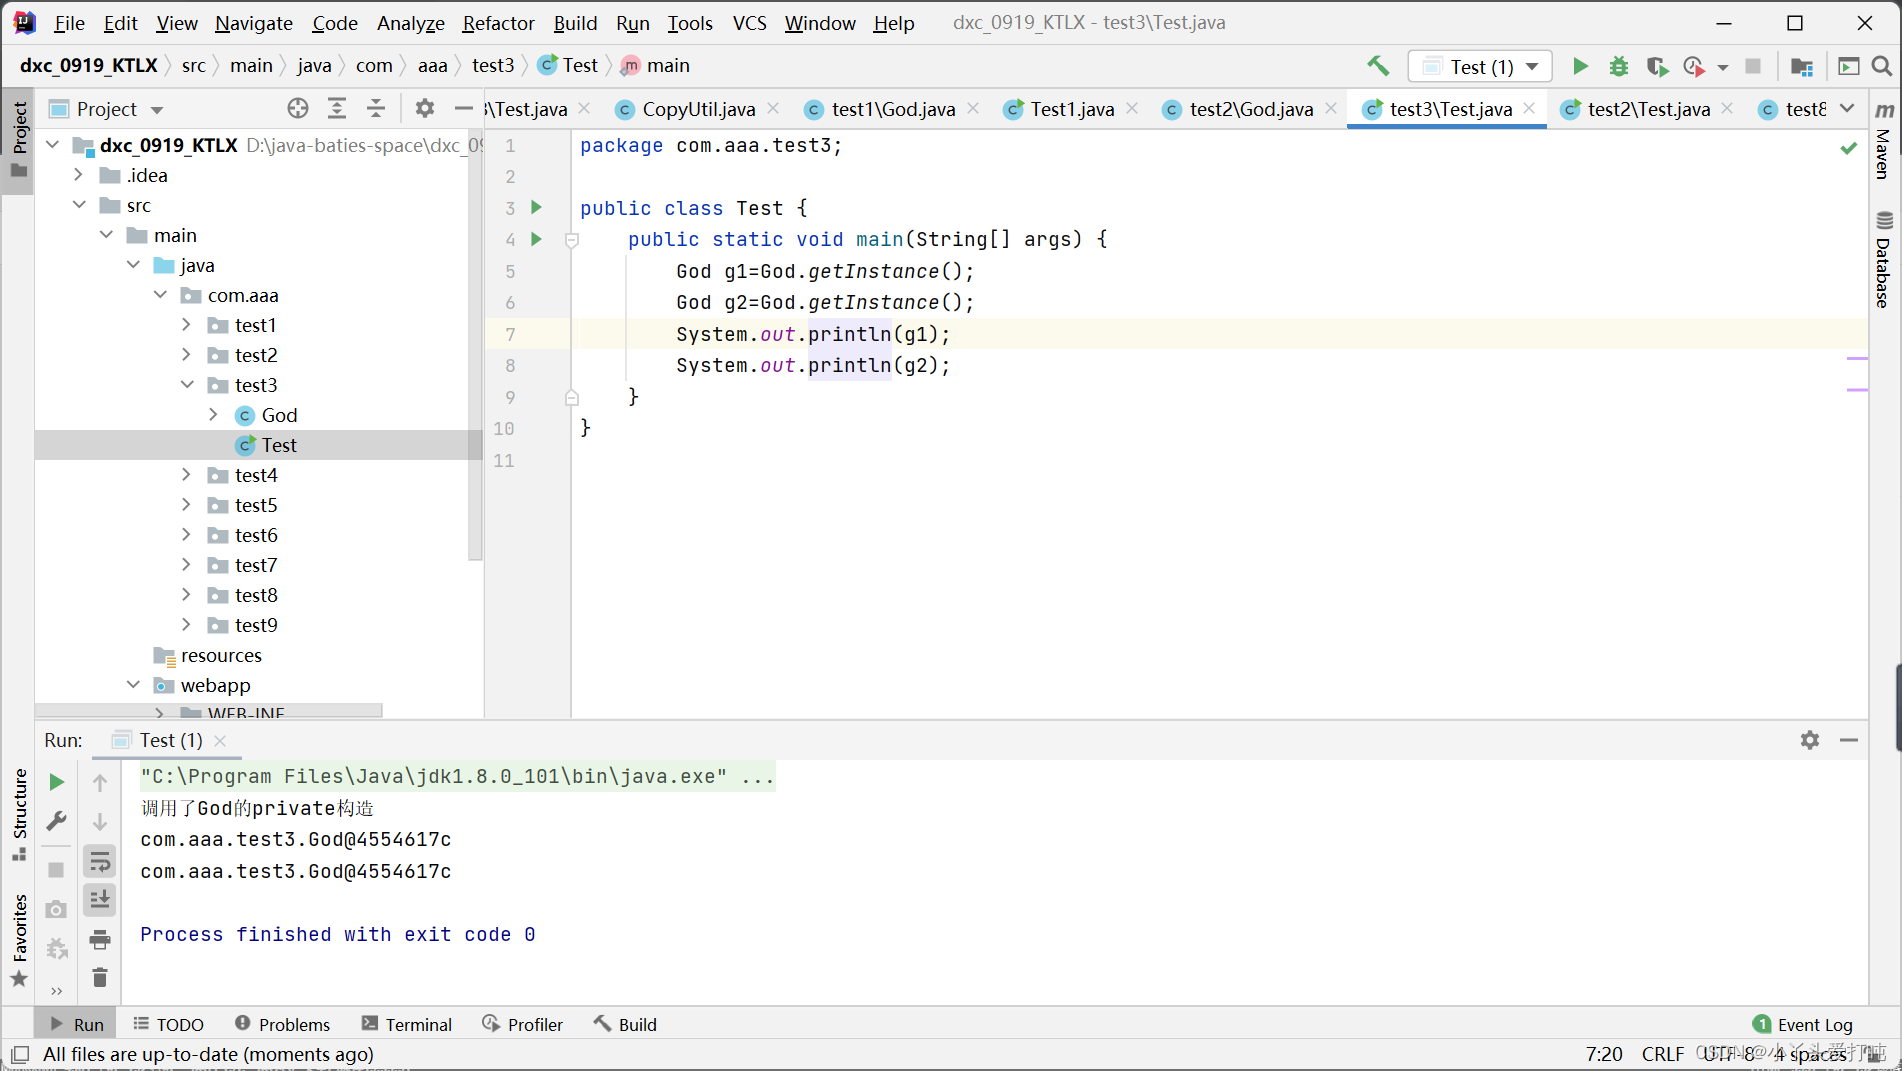Collapse the com.aaa package
Screen dimensions: 1902x1071
(161, 295)
